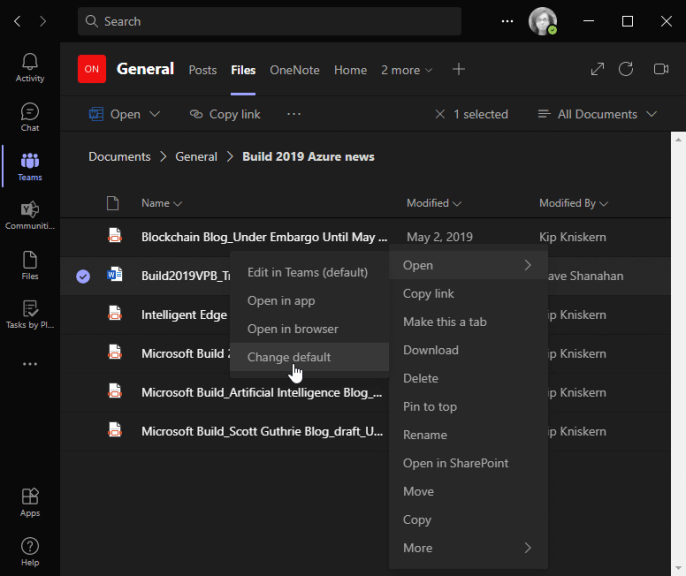Open more toolbar options ellipsis
Image resolution: width=686 pixels, height=576 pixels.
coord(294,114)
